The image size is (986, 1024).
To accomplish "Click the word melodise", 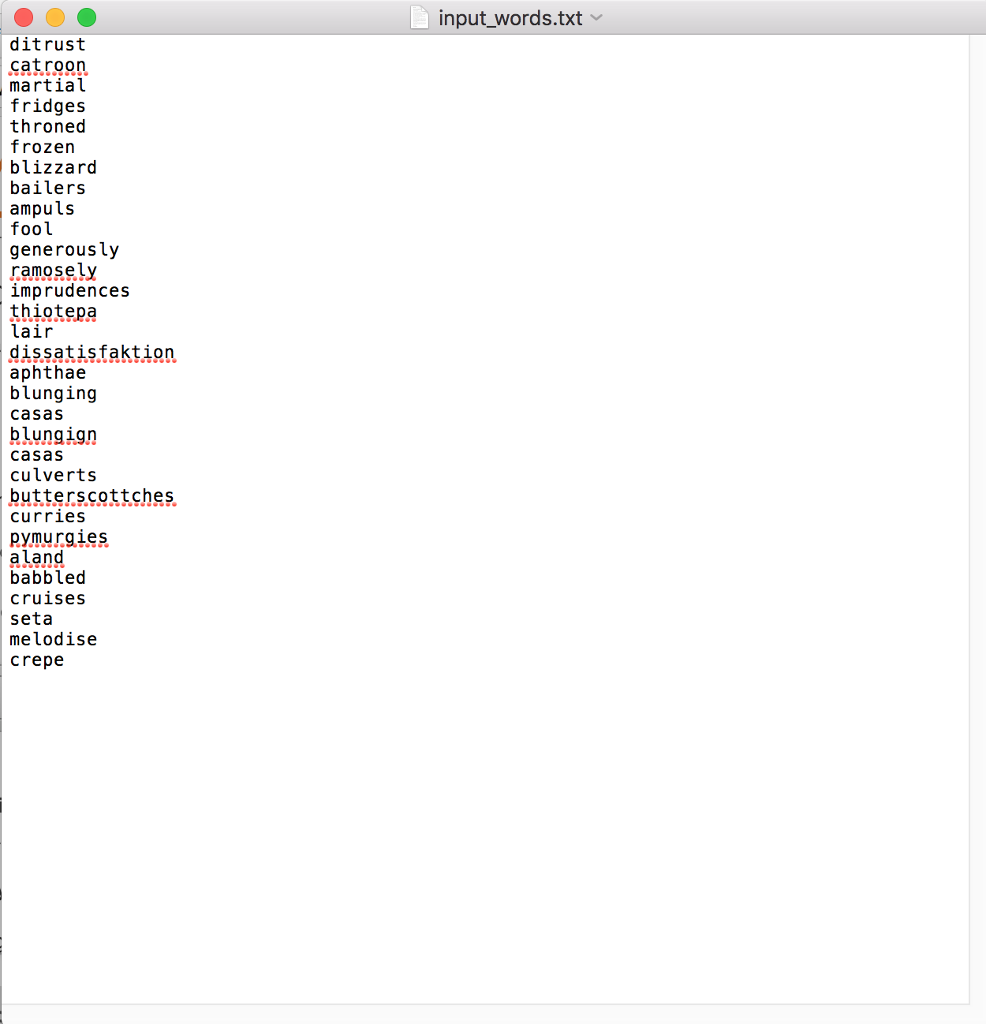I will tap(53, 639).
